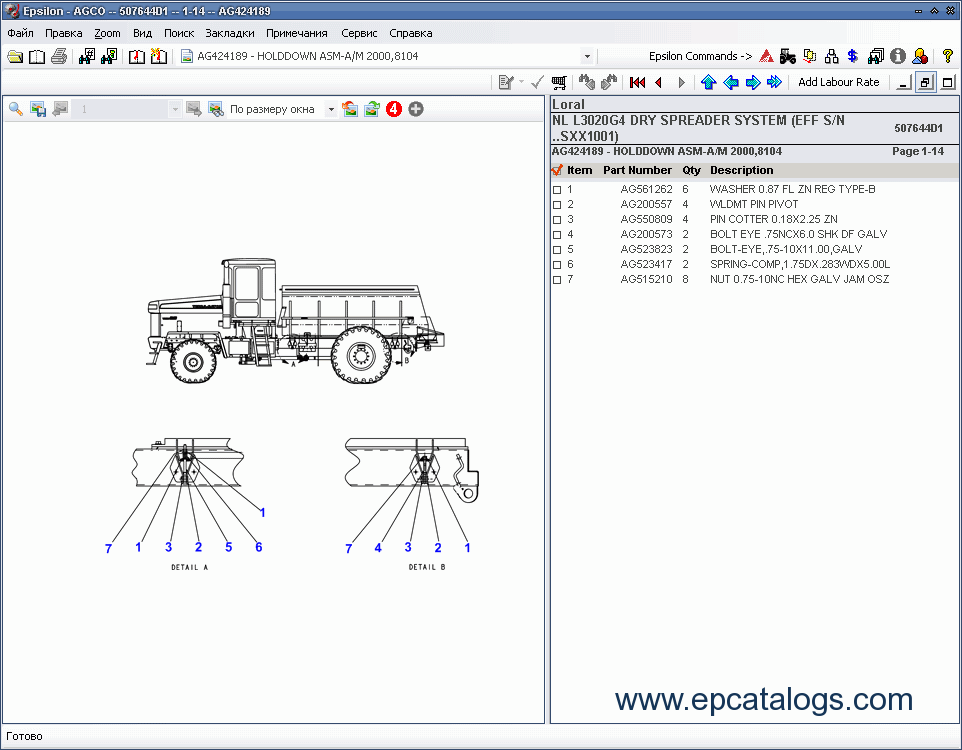
Task: Select the 'WLDMT PIN PIVOT' description text
Action: (x=753, y=204)
